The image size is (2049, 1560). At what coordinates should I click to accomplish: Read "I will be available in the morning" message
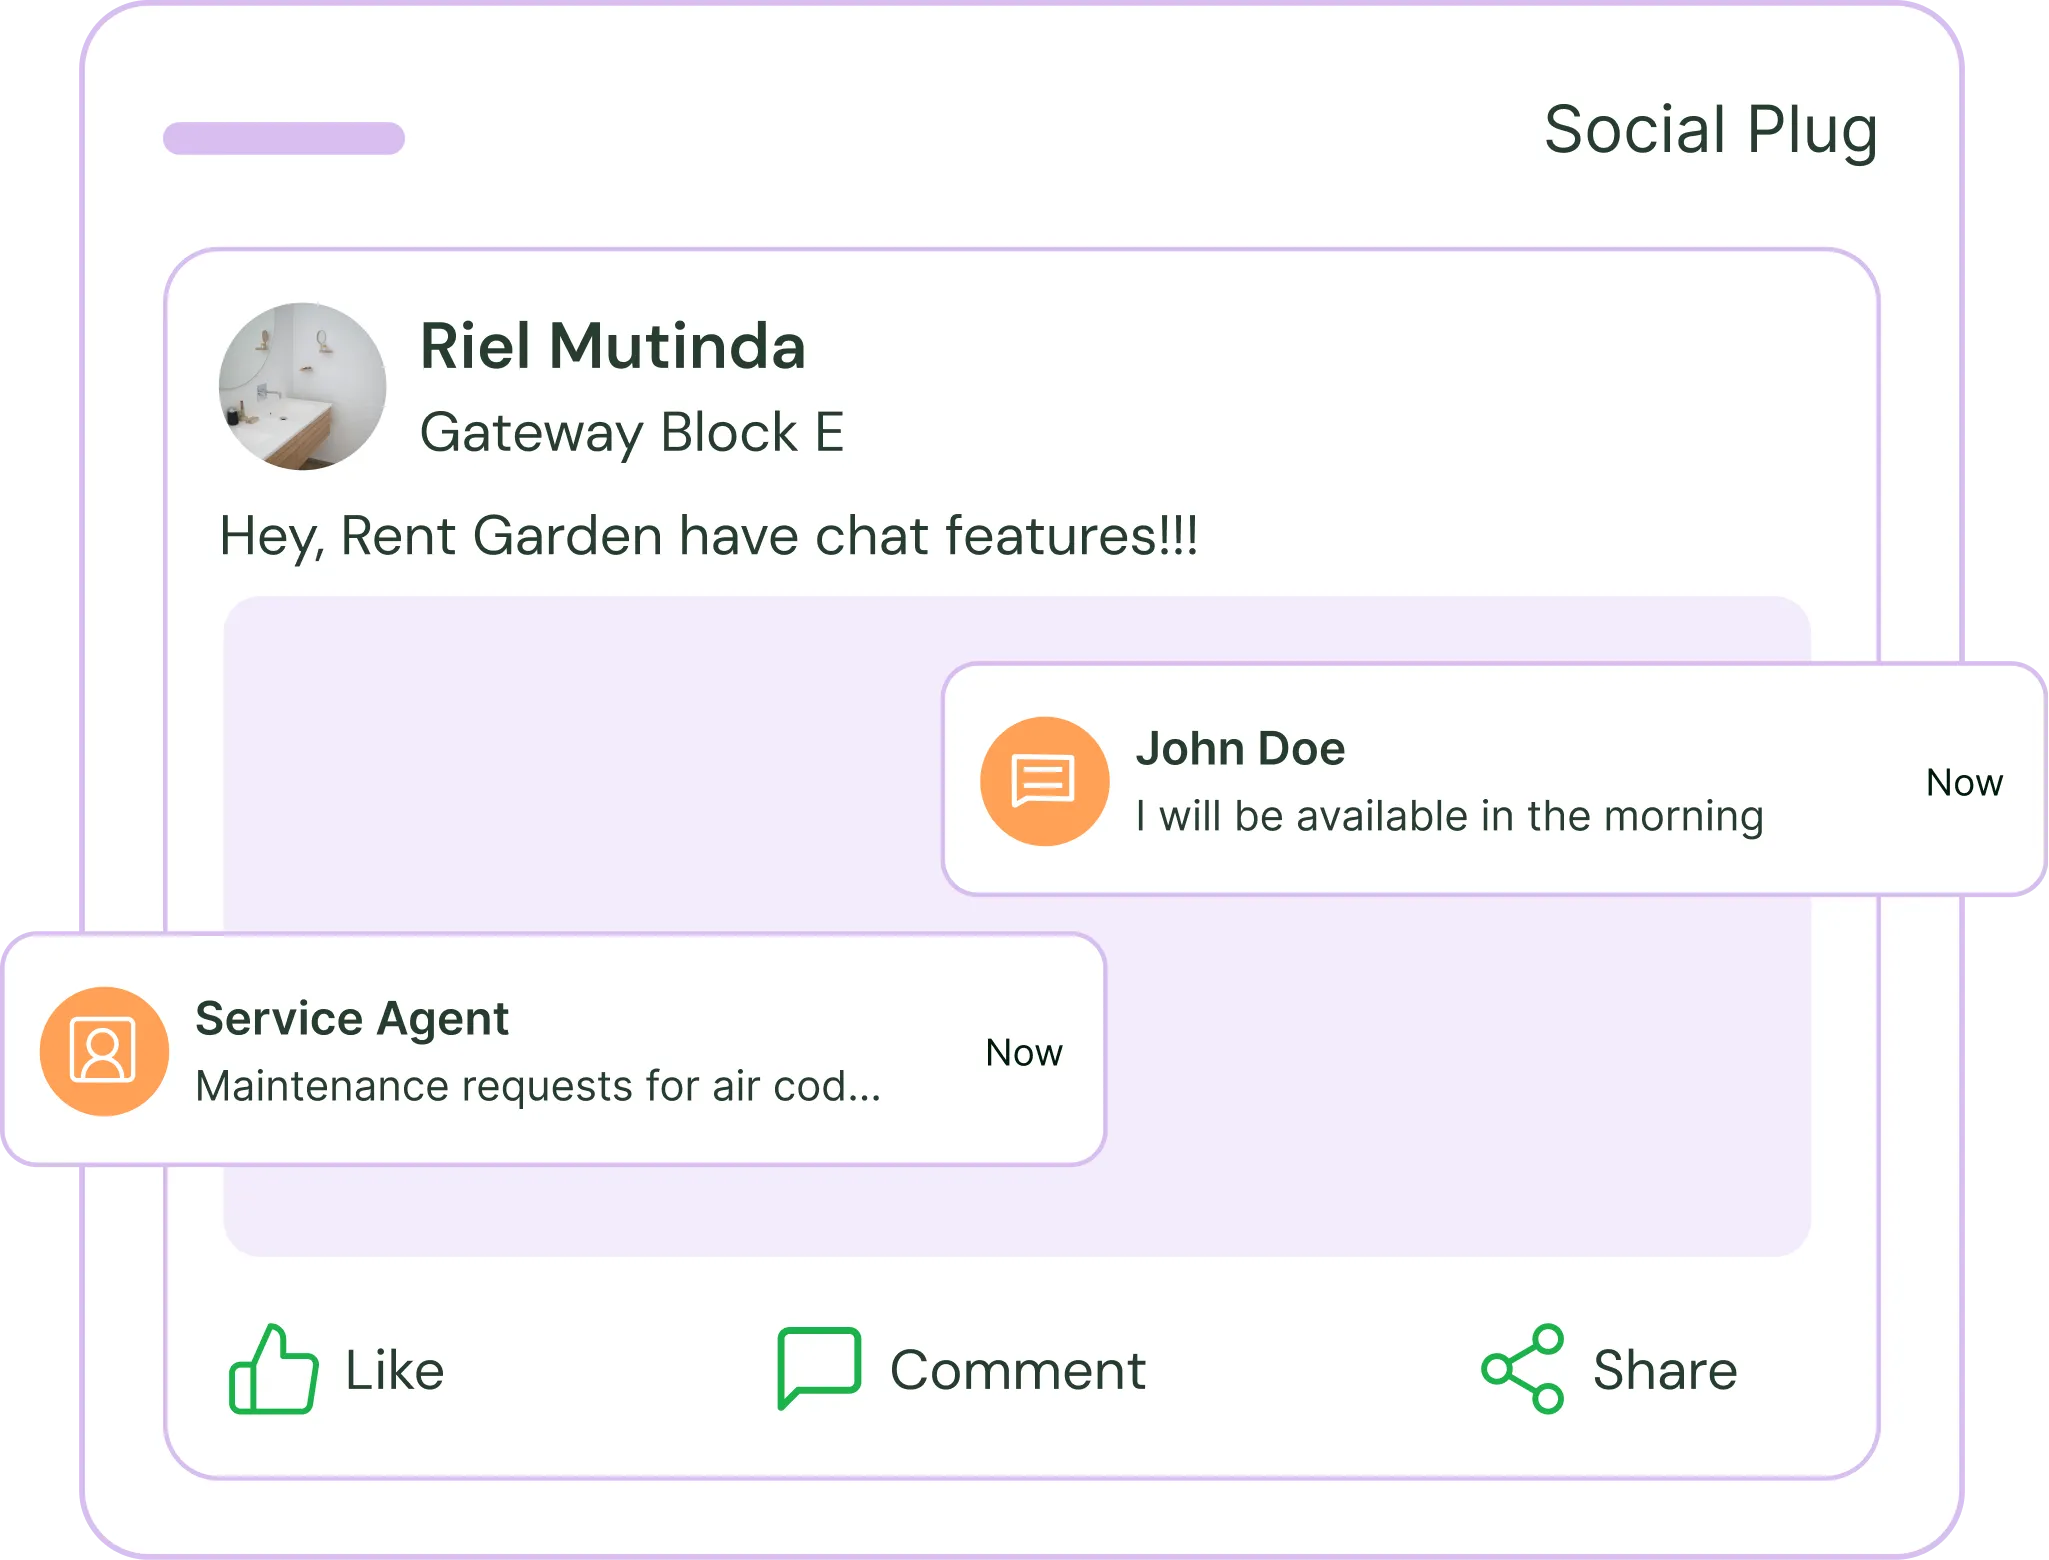[1449, 817]
